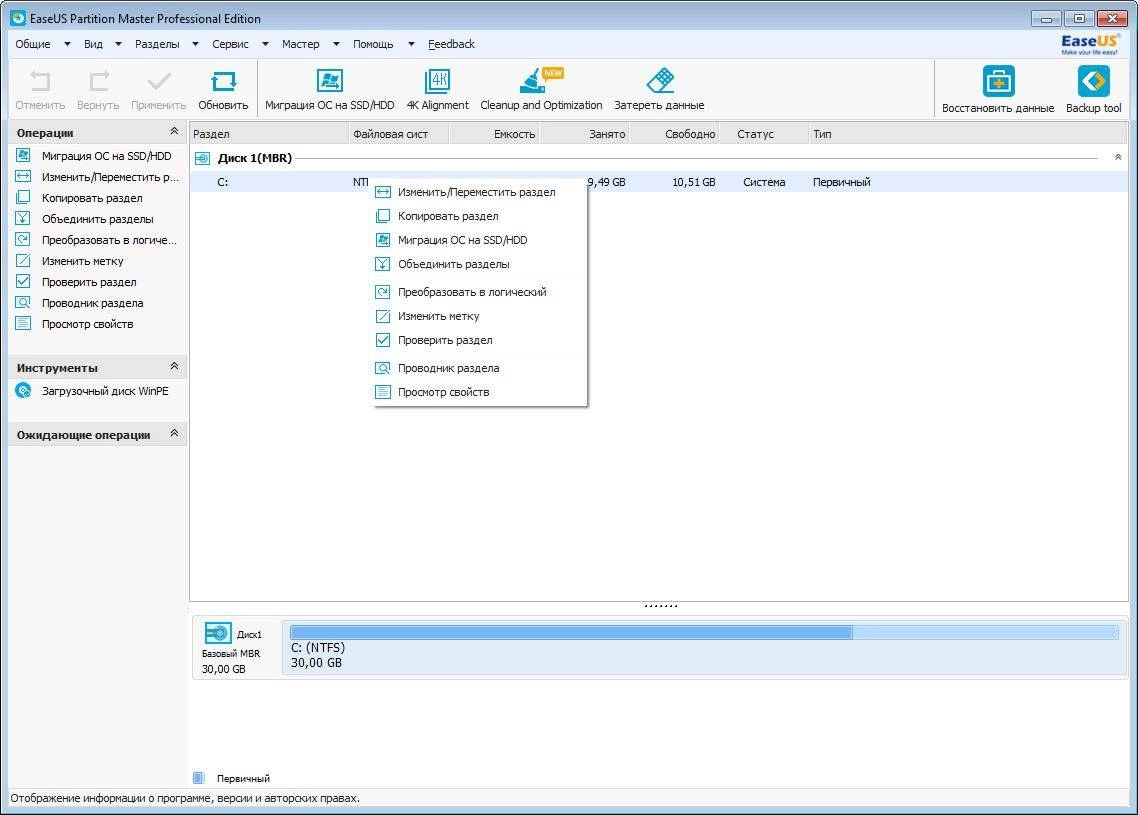The image size is (1138, 815).
Task: Collapse the Диск 1(MBR) group
Action: tap(1118, 157)
